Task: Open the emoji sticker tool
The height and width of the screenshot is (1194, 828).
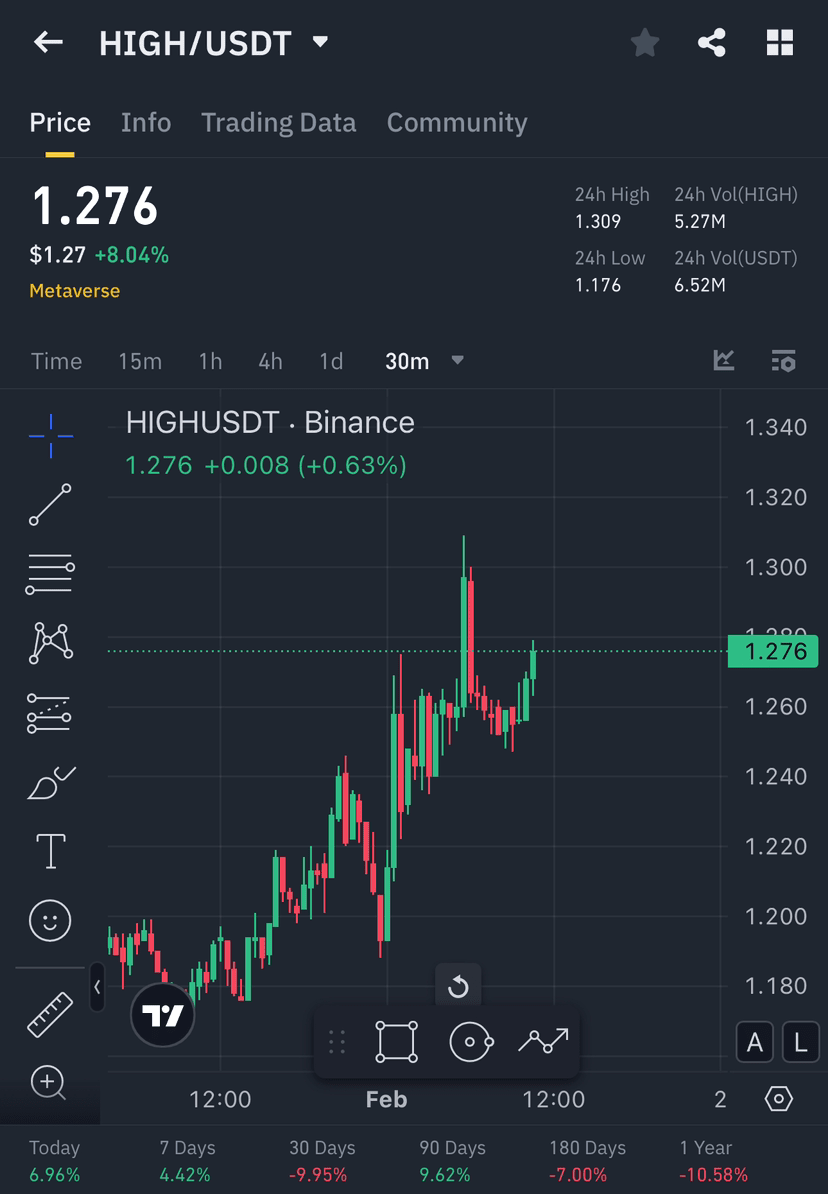Action: click(50, 921)
